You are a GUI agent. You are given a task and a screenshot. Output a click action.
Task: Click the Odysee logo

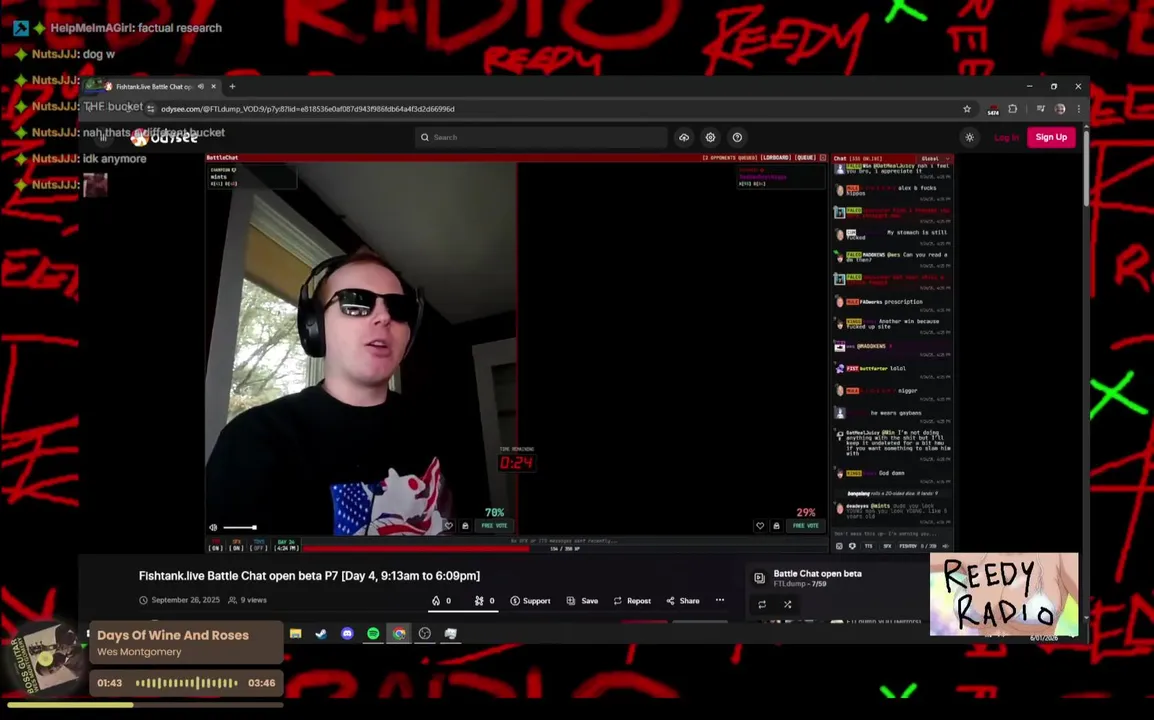(x=165, y=138)
